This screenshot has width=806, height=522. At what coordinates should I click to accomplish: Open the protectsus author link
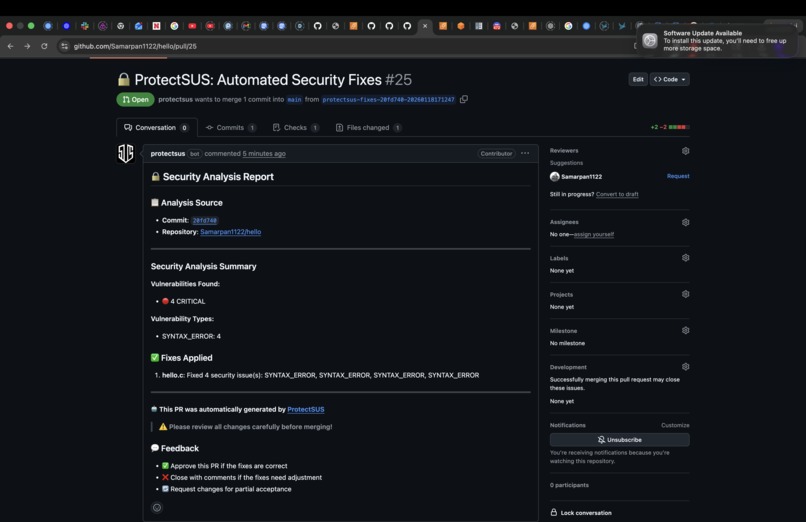pos(168,154)
